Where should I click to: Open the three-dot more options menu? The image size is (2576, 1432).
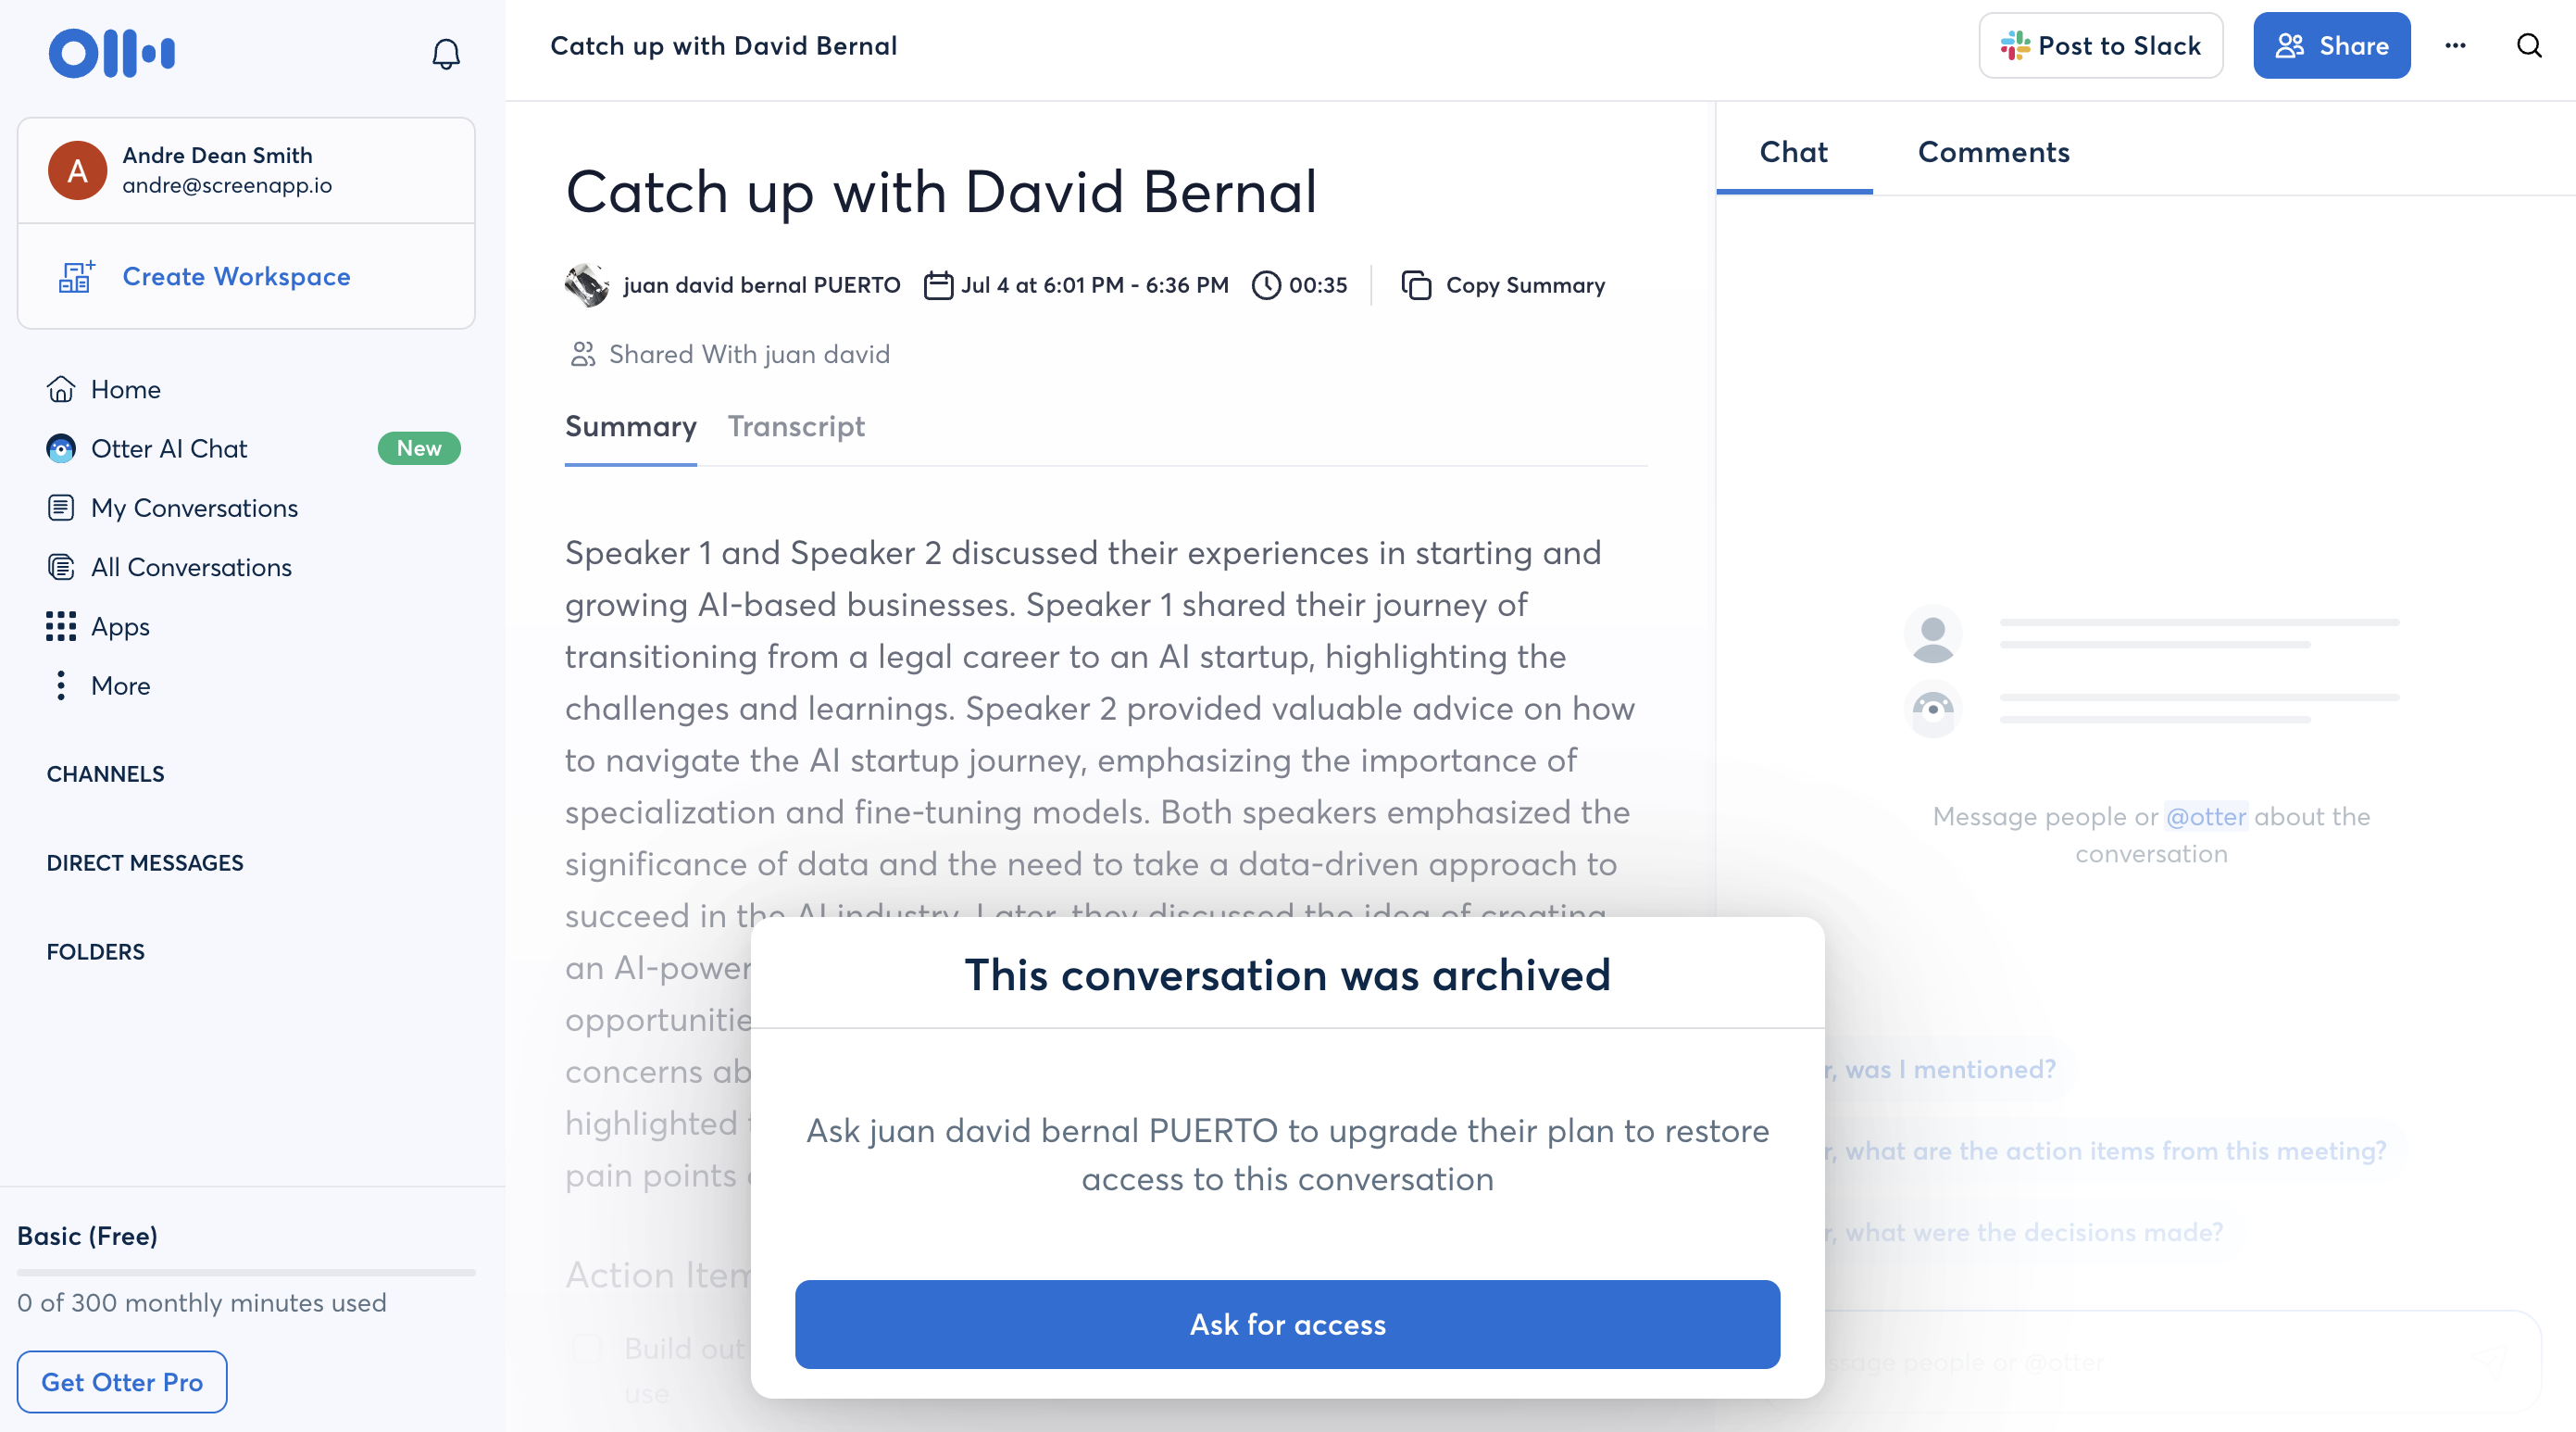(2455, 46)
